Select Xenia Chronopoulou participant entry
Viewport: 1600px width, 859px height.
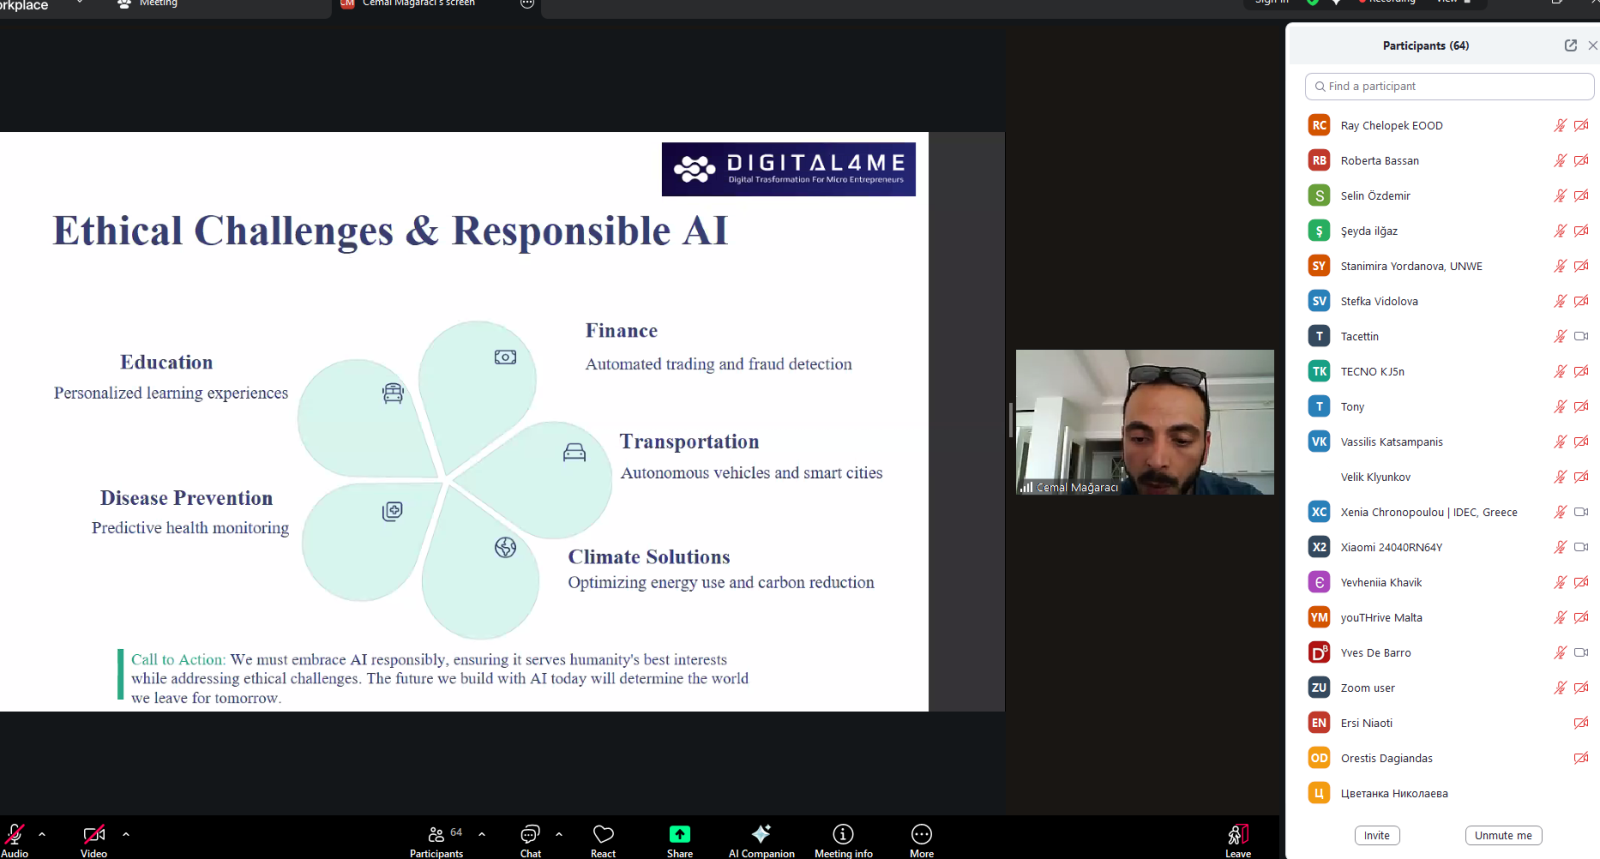pos(1428,512)
